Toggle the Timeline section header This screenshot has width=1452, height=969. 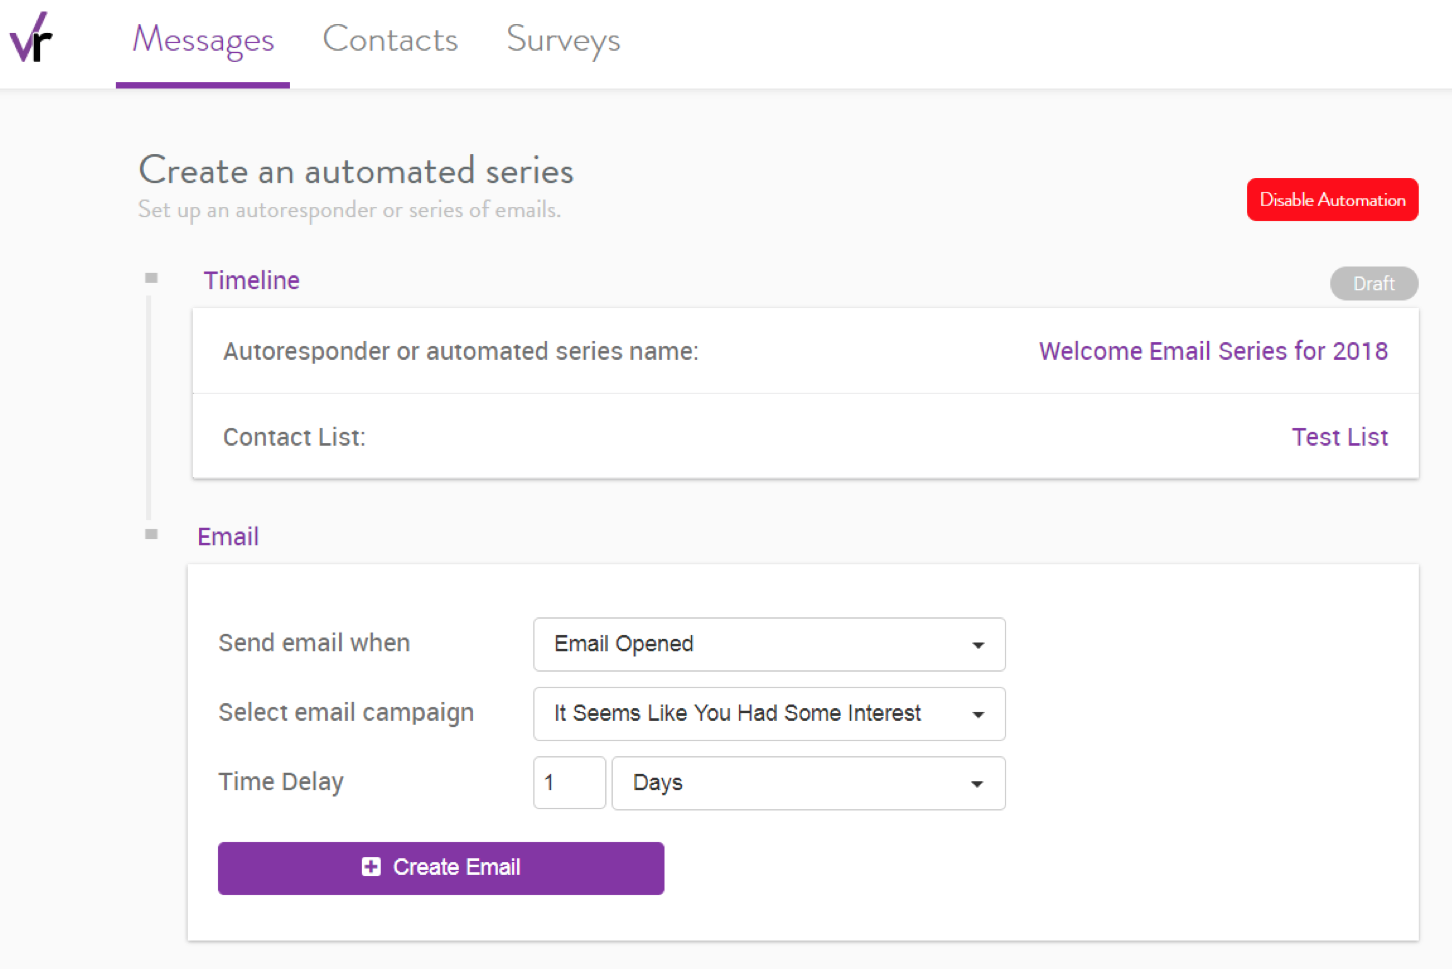pos(251,280)
